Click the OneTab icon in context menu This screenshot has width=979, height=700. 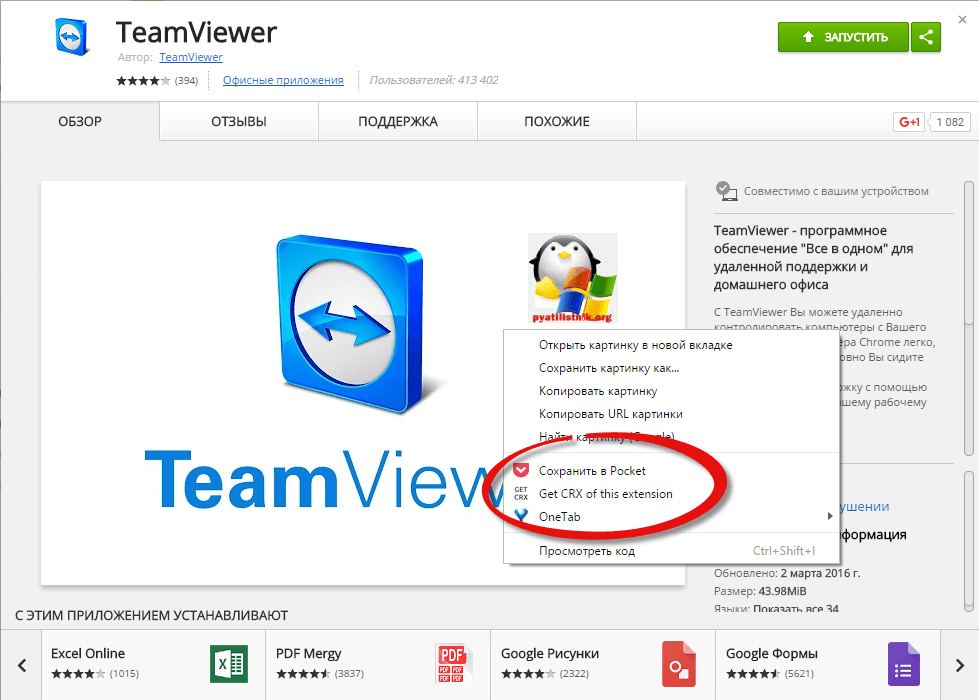[x=521, y=516]
